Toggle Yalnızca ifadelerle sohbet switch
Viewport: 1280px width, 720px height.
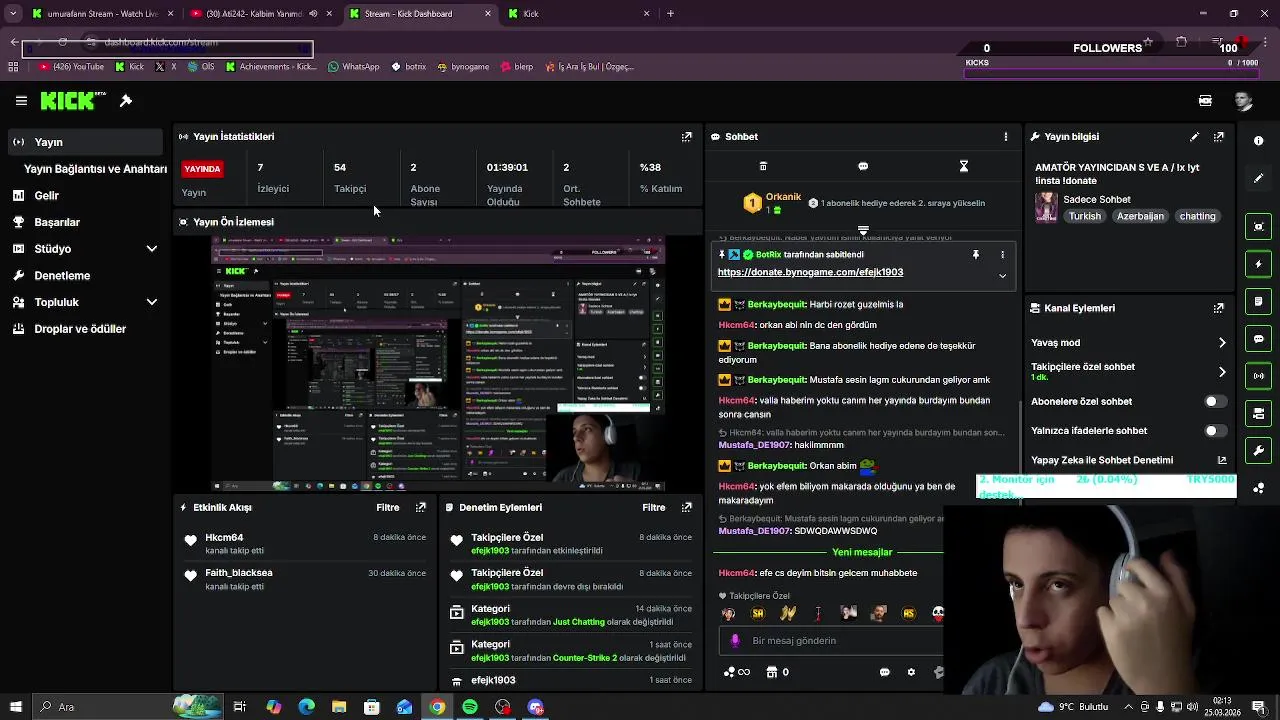pos(1215,431)
